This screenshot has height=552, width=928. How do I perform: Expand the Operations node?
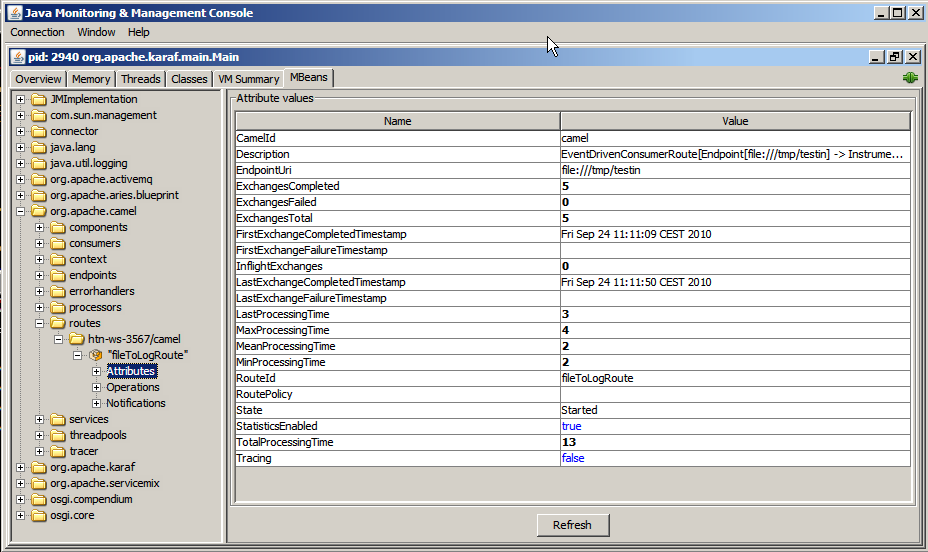[x=96, y=387]
